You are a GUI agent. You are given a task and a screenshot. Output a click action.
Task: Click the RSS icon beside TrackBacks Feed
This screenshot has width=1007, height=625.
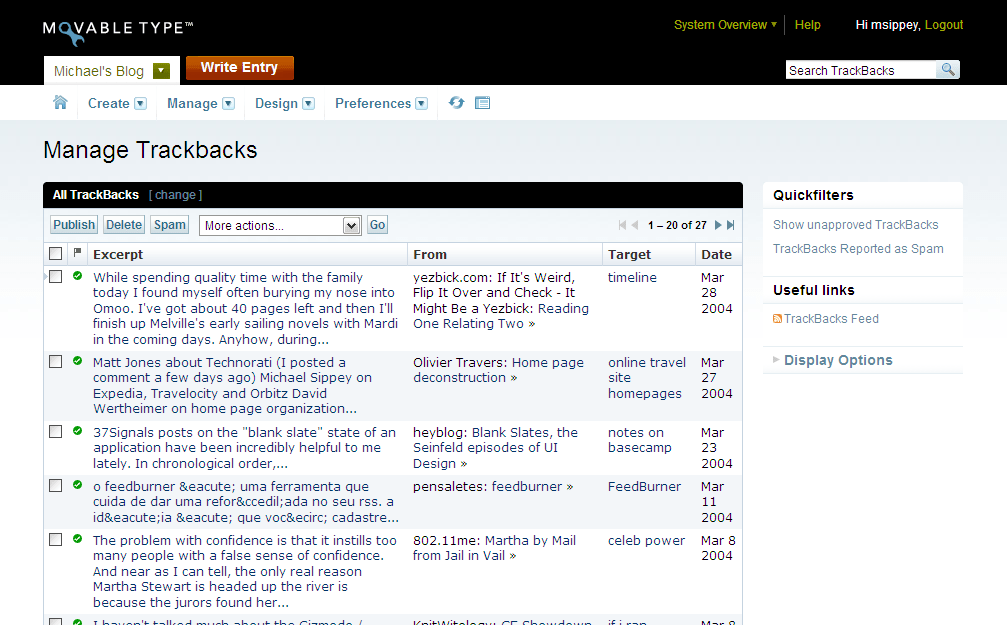click(777, 319)
